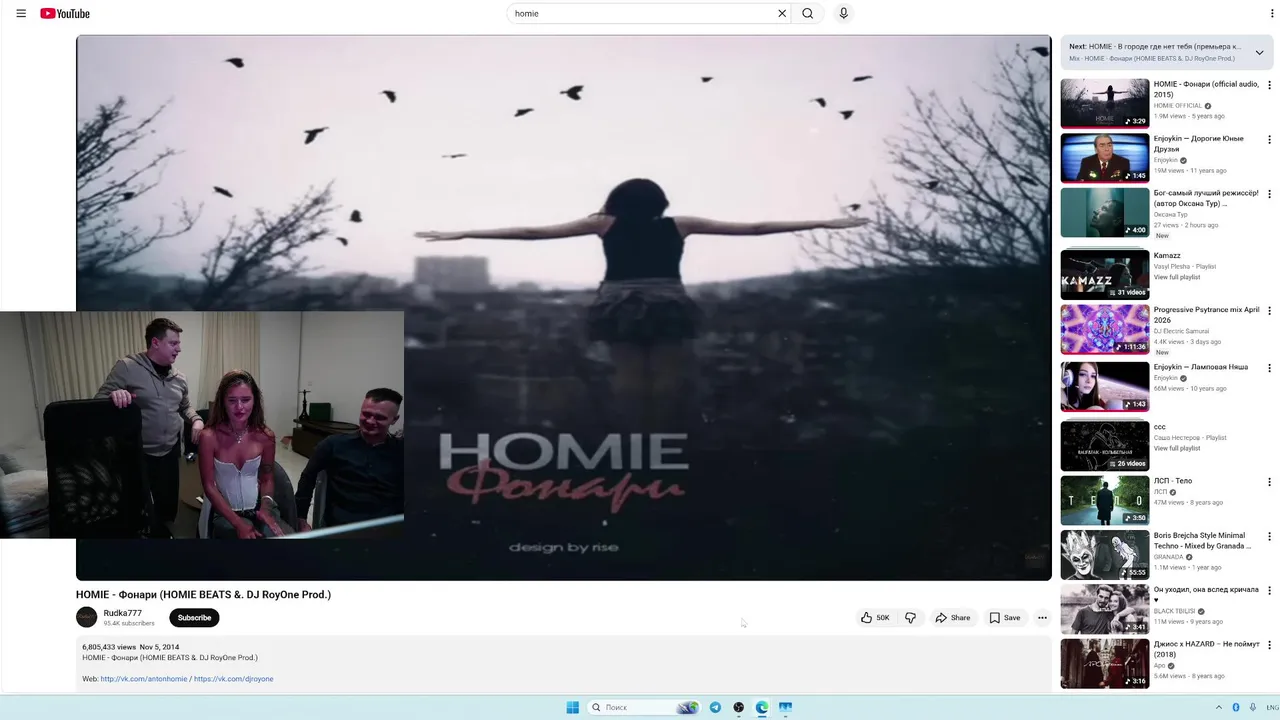
Task: Go to the YouTube home logo
Action: [65, 13]
